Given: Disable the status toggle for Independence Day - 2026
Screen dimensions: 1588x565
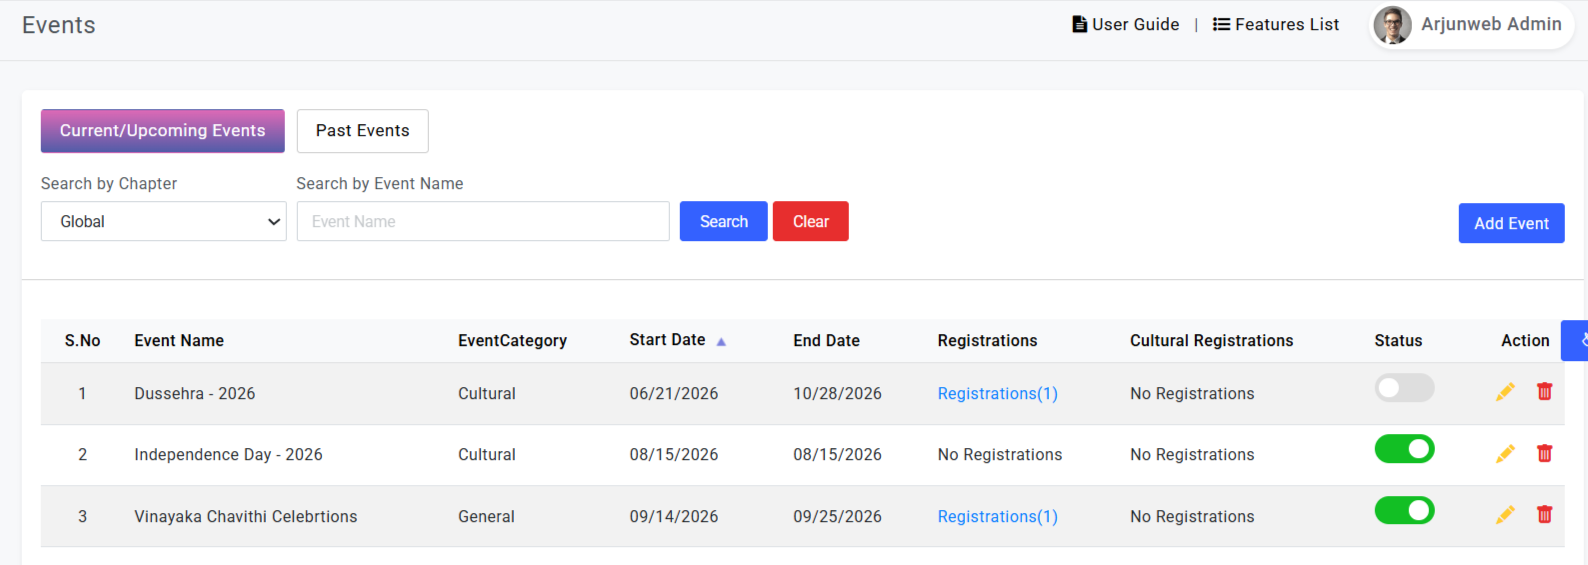Looking at the screenshot, I should coord(1404,449).
